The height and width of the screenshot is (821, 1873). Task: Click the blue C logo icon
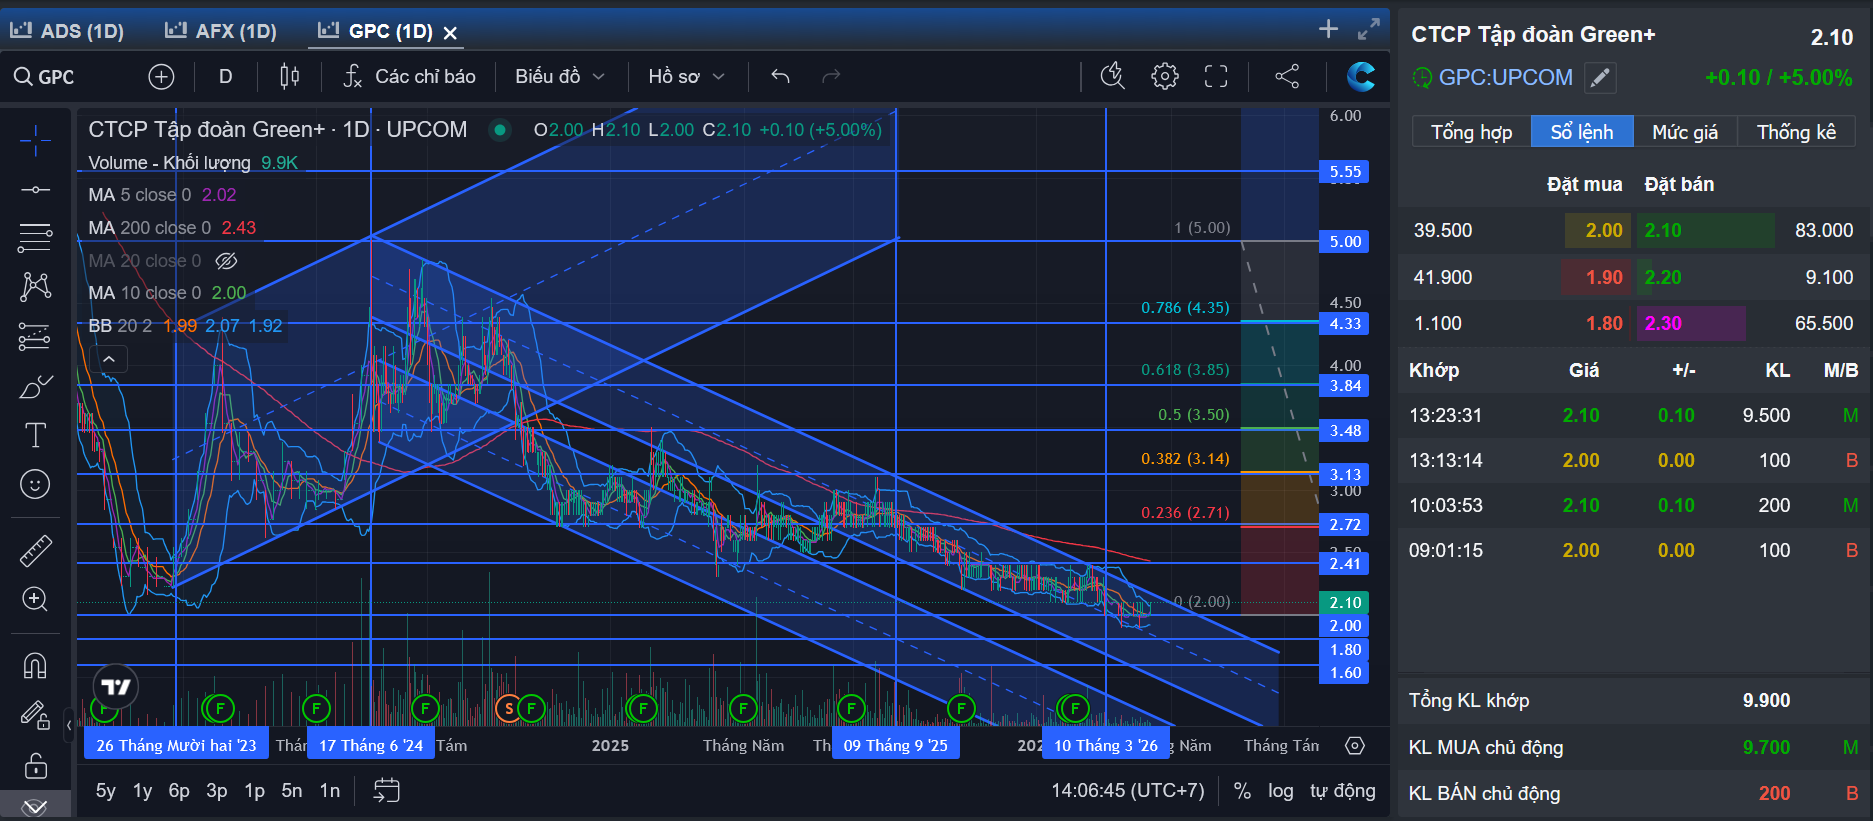(x=1360, y=77)
